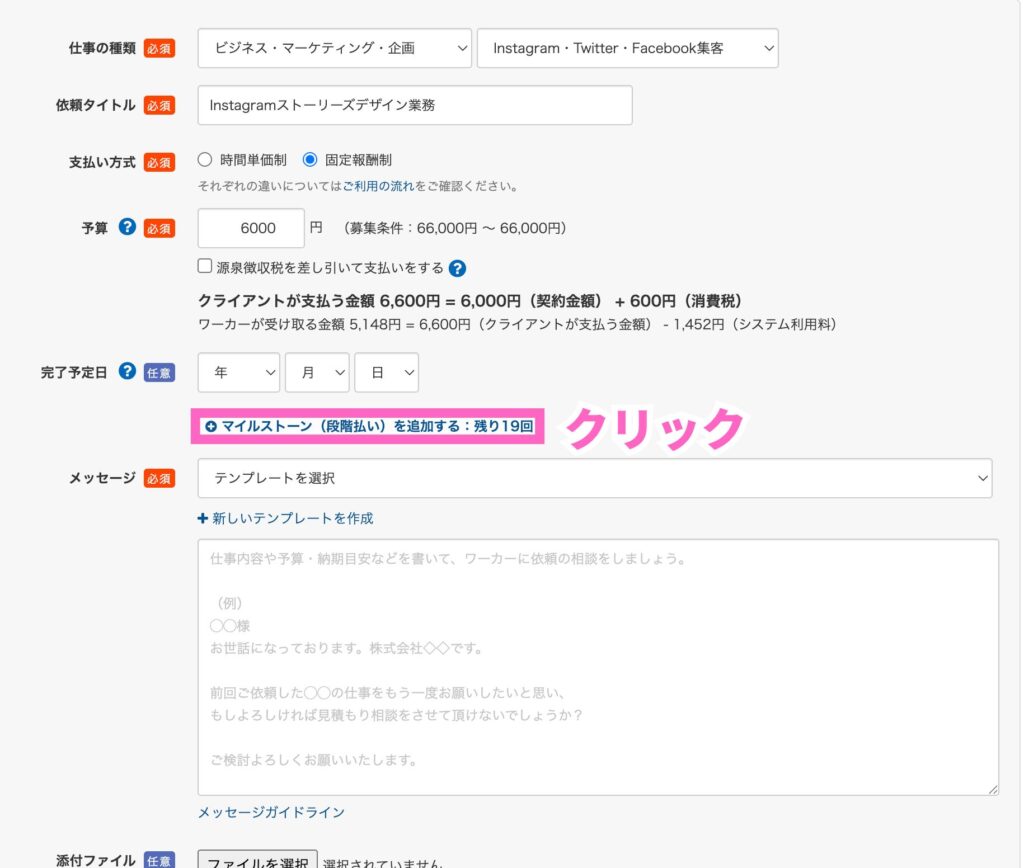Open Instagram・Twitter・Facebook集客 subcategory dropdown
Image resolution: width=1024 pixels, height=868 pixels.
[x=627, y=48]
